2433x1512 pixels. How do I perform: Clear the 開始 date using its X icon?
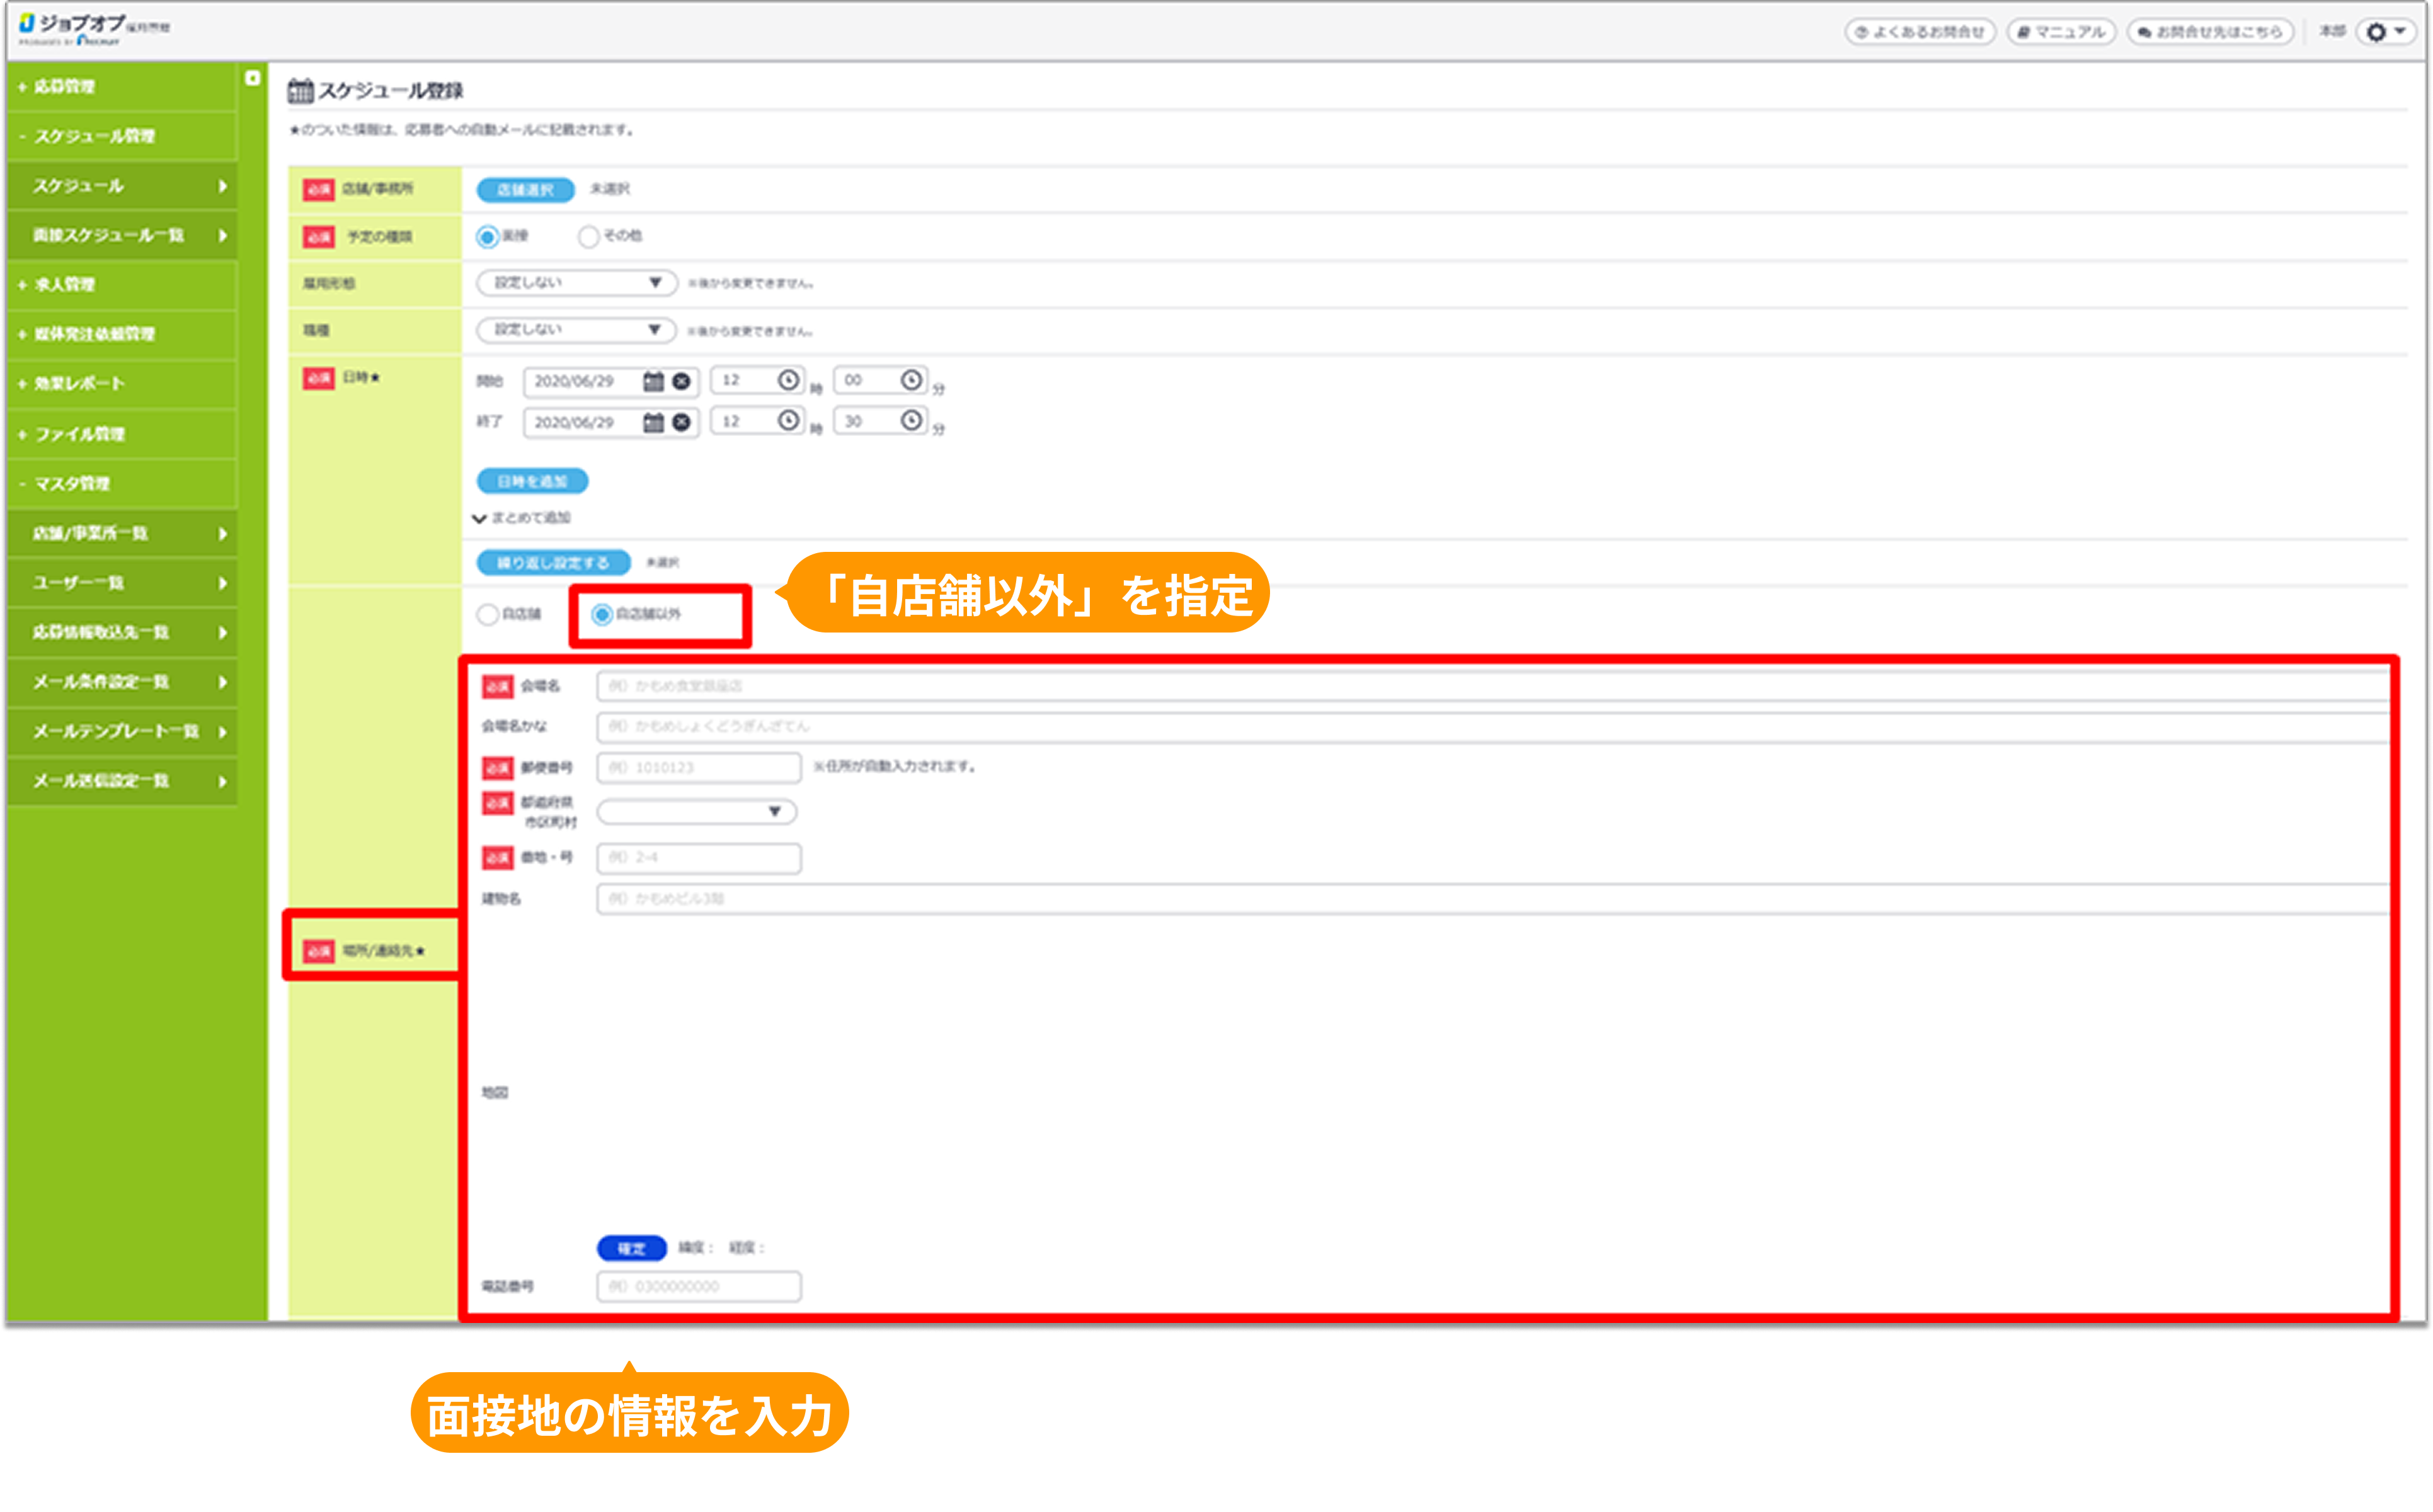[x=681, y=381]
